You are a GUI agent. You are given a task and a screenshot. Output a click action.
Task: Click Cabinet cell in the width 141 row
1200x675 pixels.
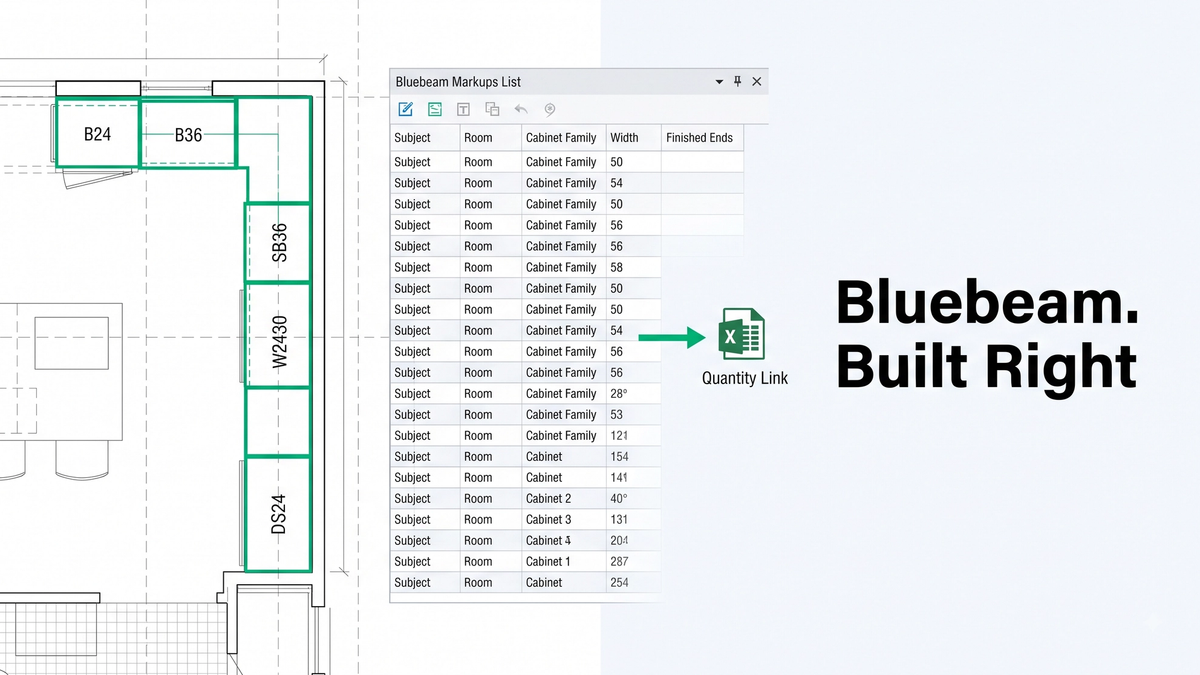click(564, 478)
